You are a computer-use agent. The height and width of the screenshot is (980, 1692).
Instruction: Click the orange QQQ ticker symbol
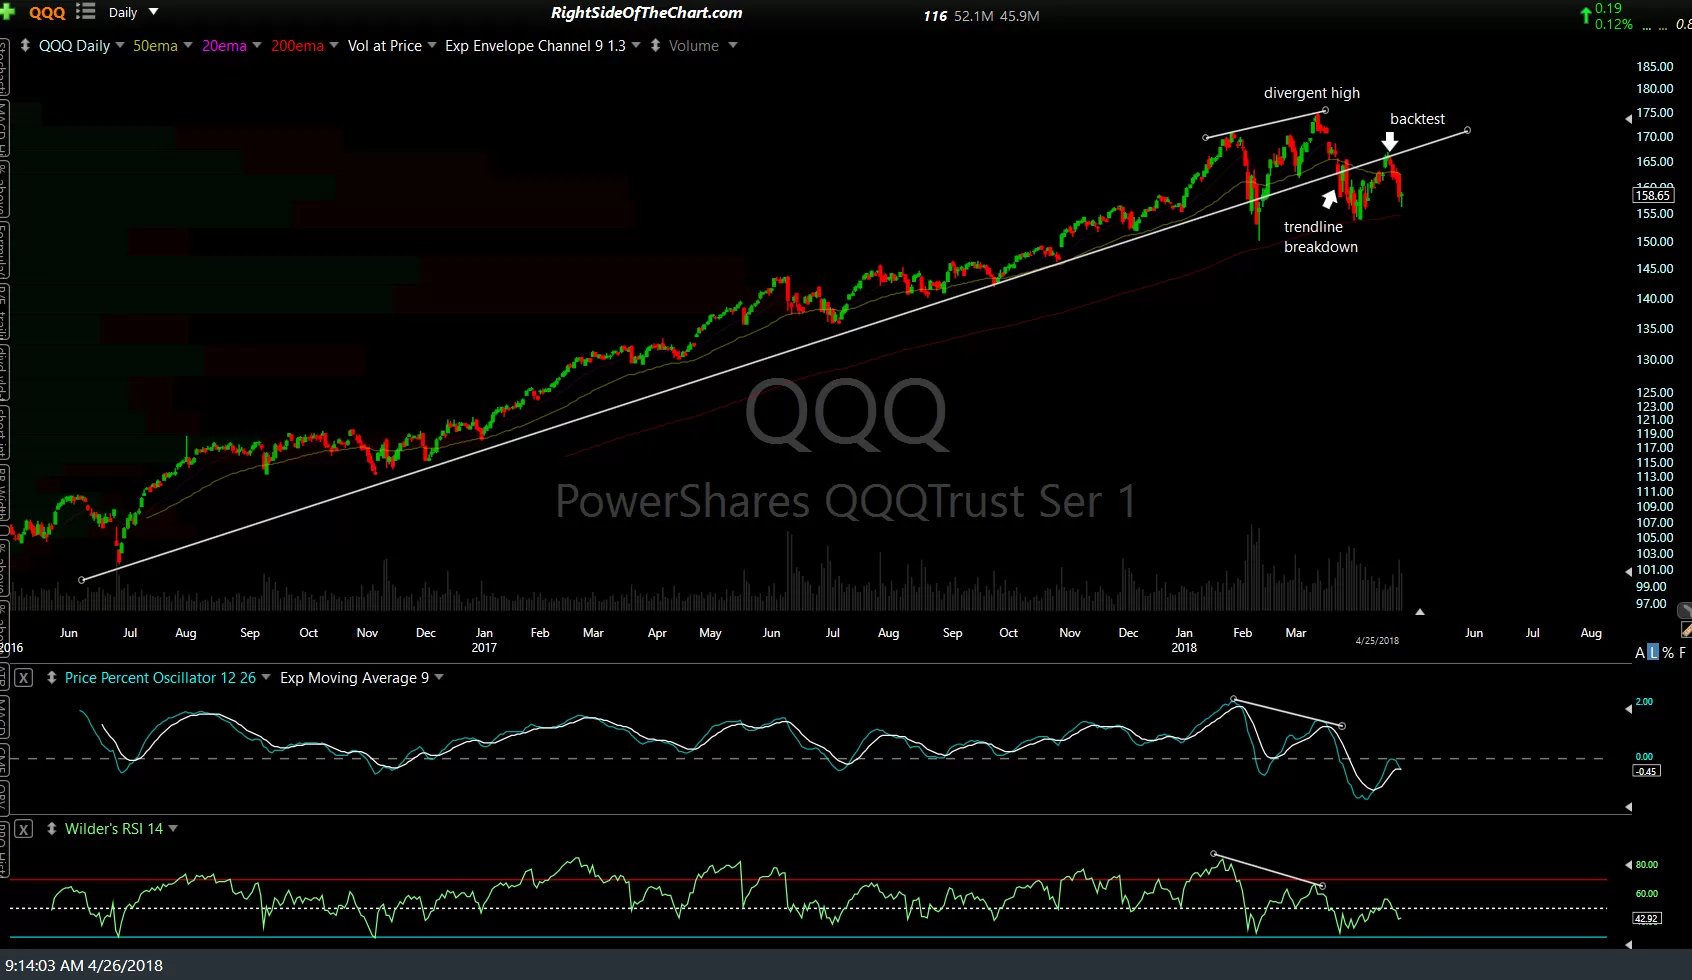[x=47, y=13]
